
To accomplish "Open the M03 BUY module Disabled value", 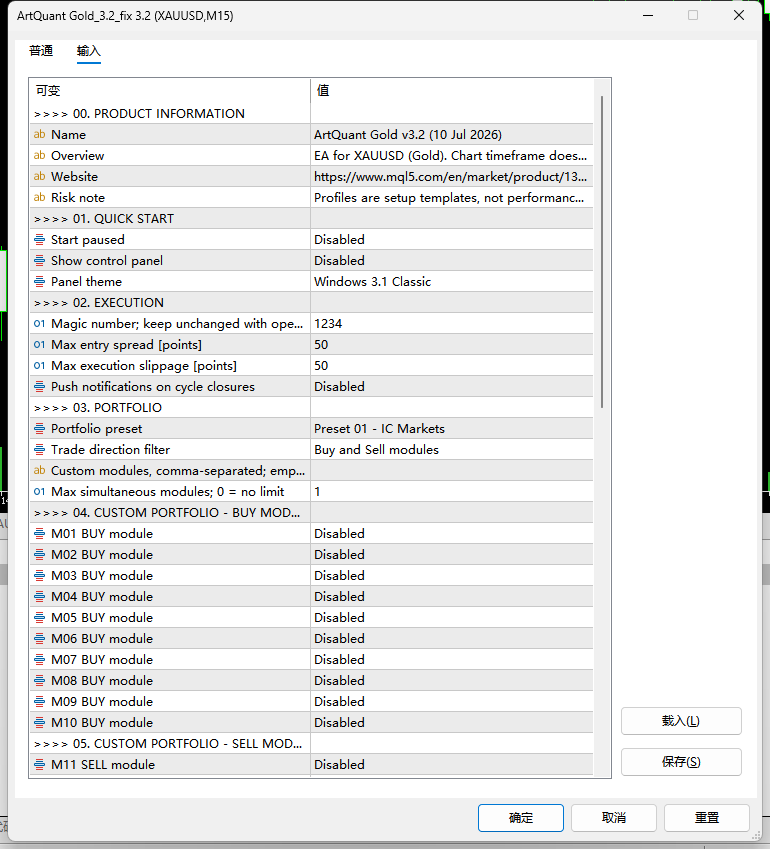I will point(452,576).
